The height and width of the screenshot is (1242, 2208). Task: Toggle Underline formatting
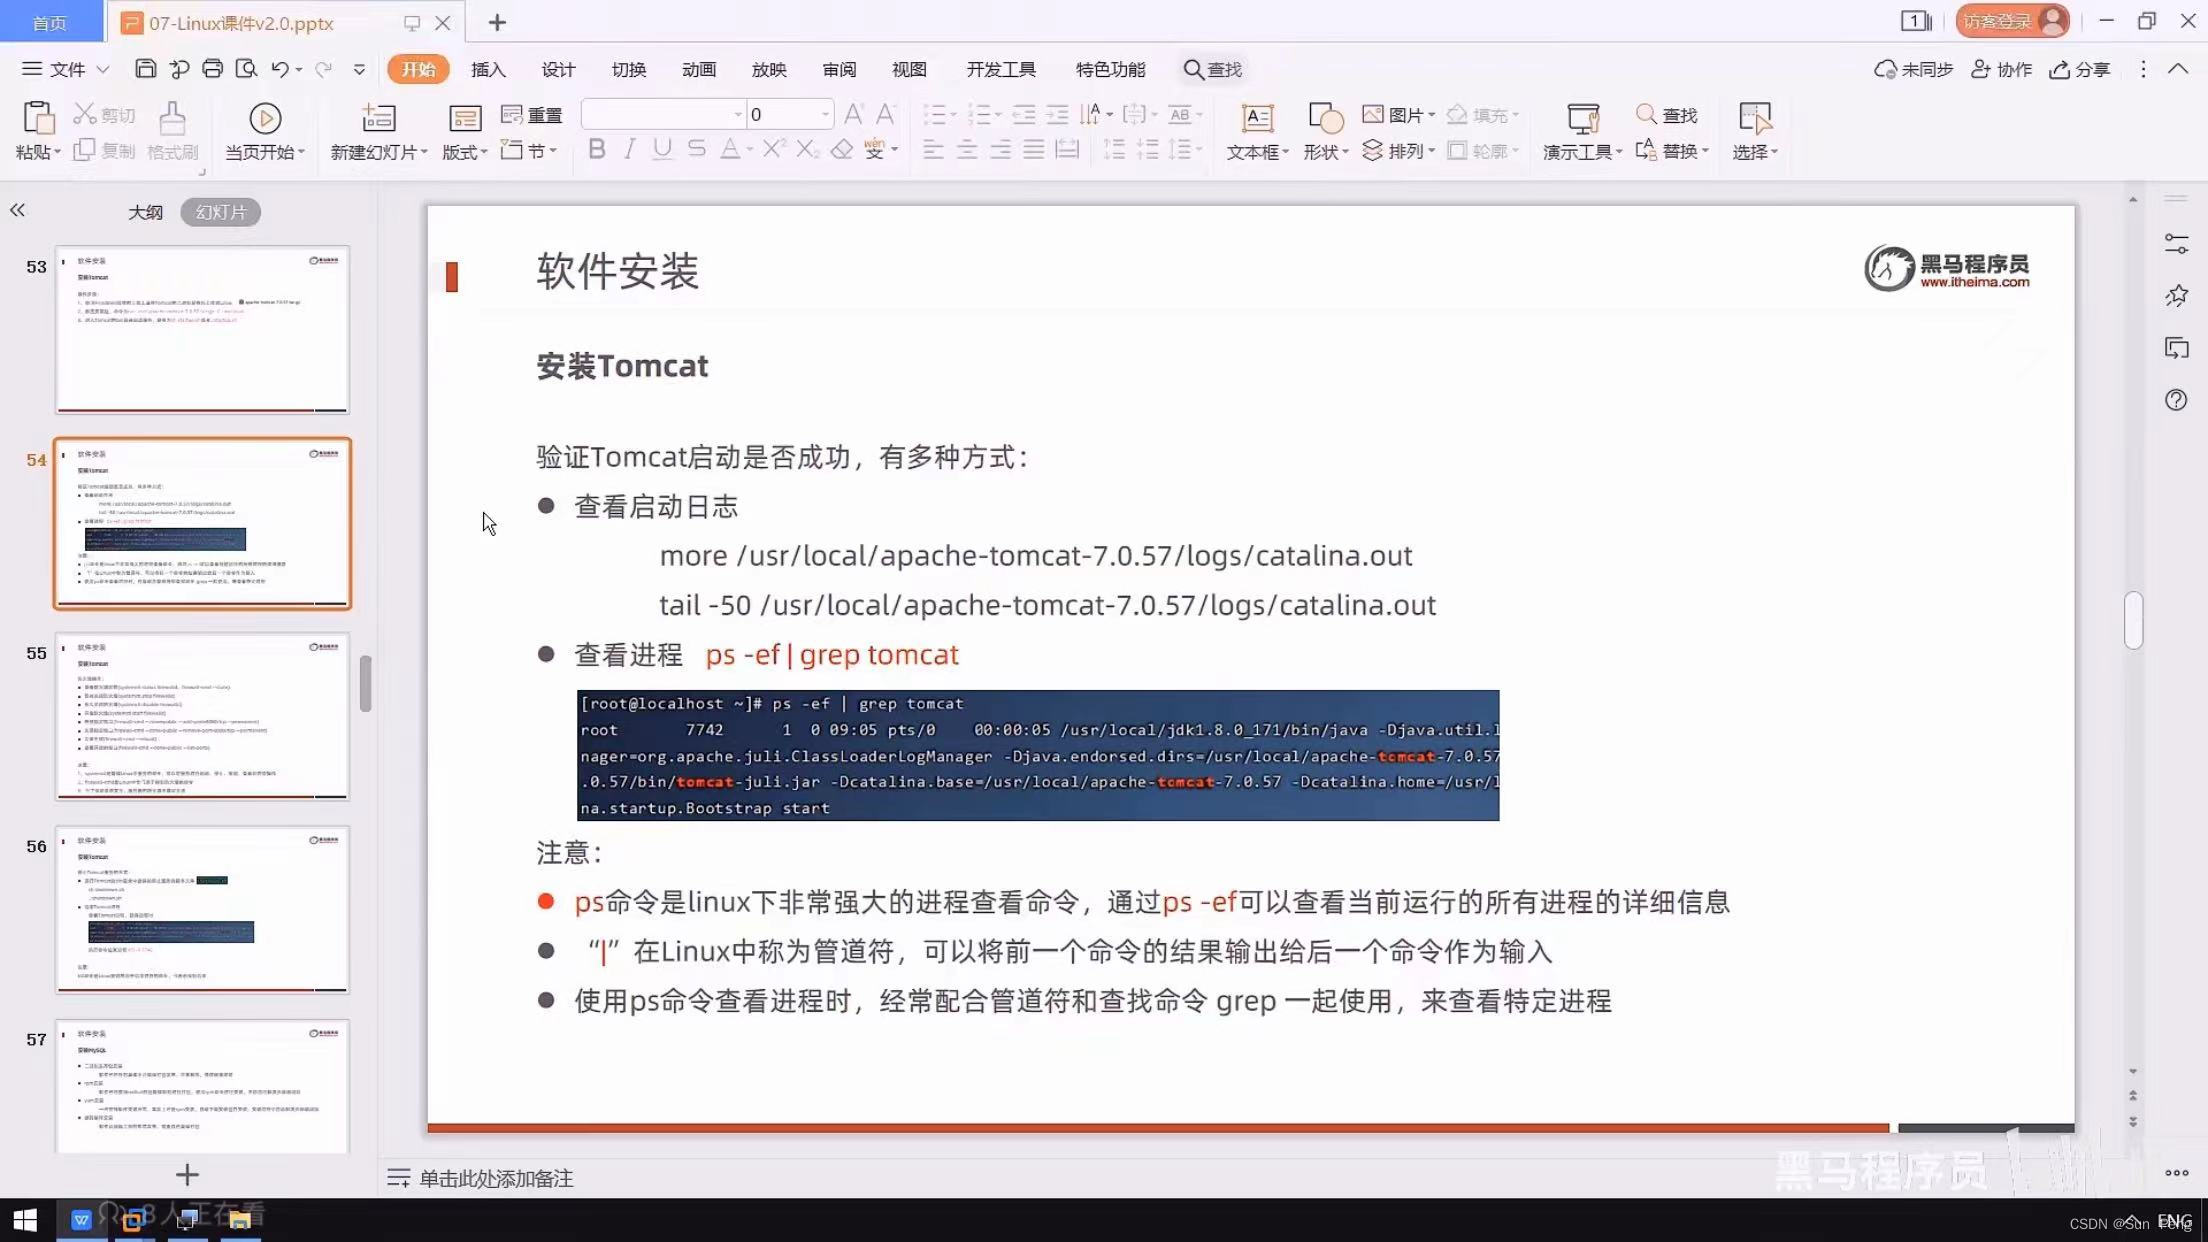[662, 150]
